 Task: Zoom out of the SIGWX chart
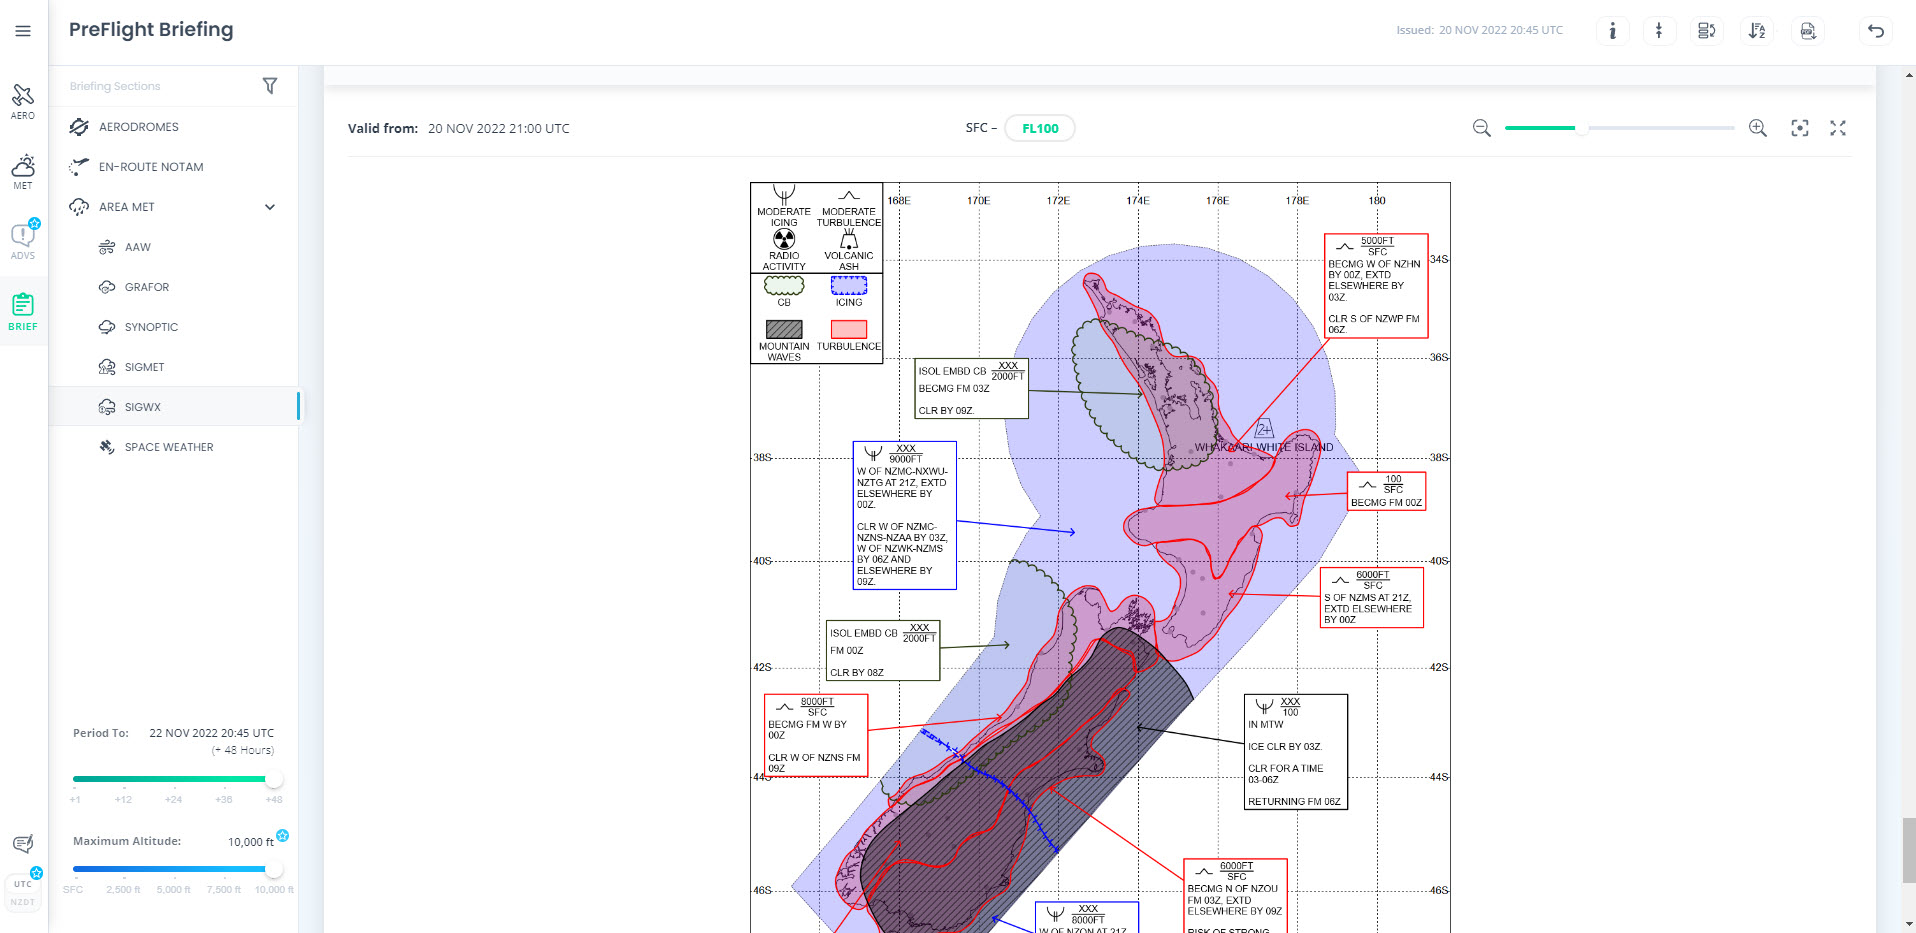(x=1481, y=128)
